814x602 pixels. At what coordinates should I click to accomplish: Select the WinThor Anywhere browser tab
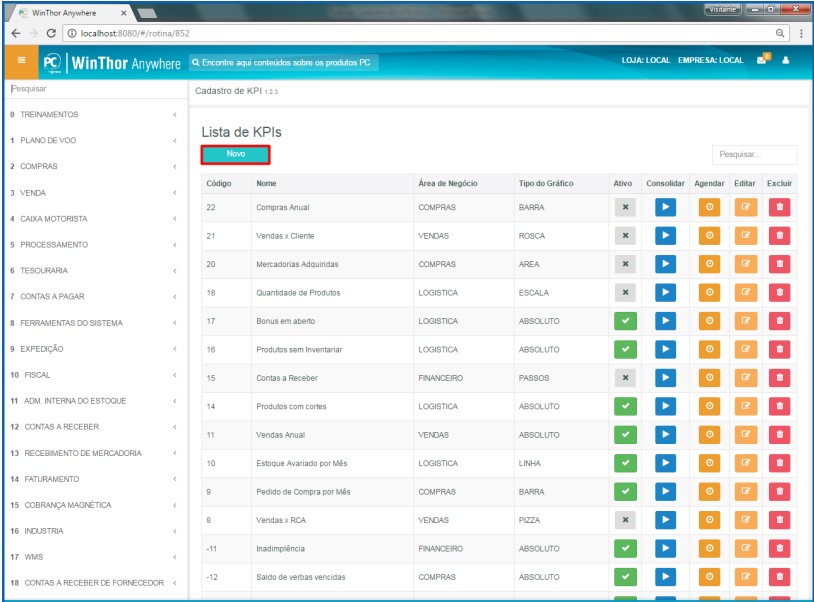click(x=70, y=13)
